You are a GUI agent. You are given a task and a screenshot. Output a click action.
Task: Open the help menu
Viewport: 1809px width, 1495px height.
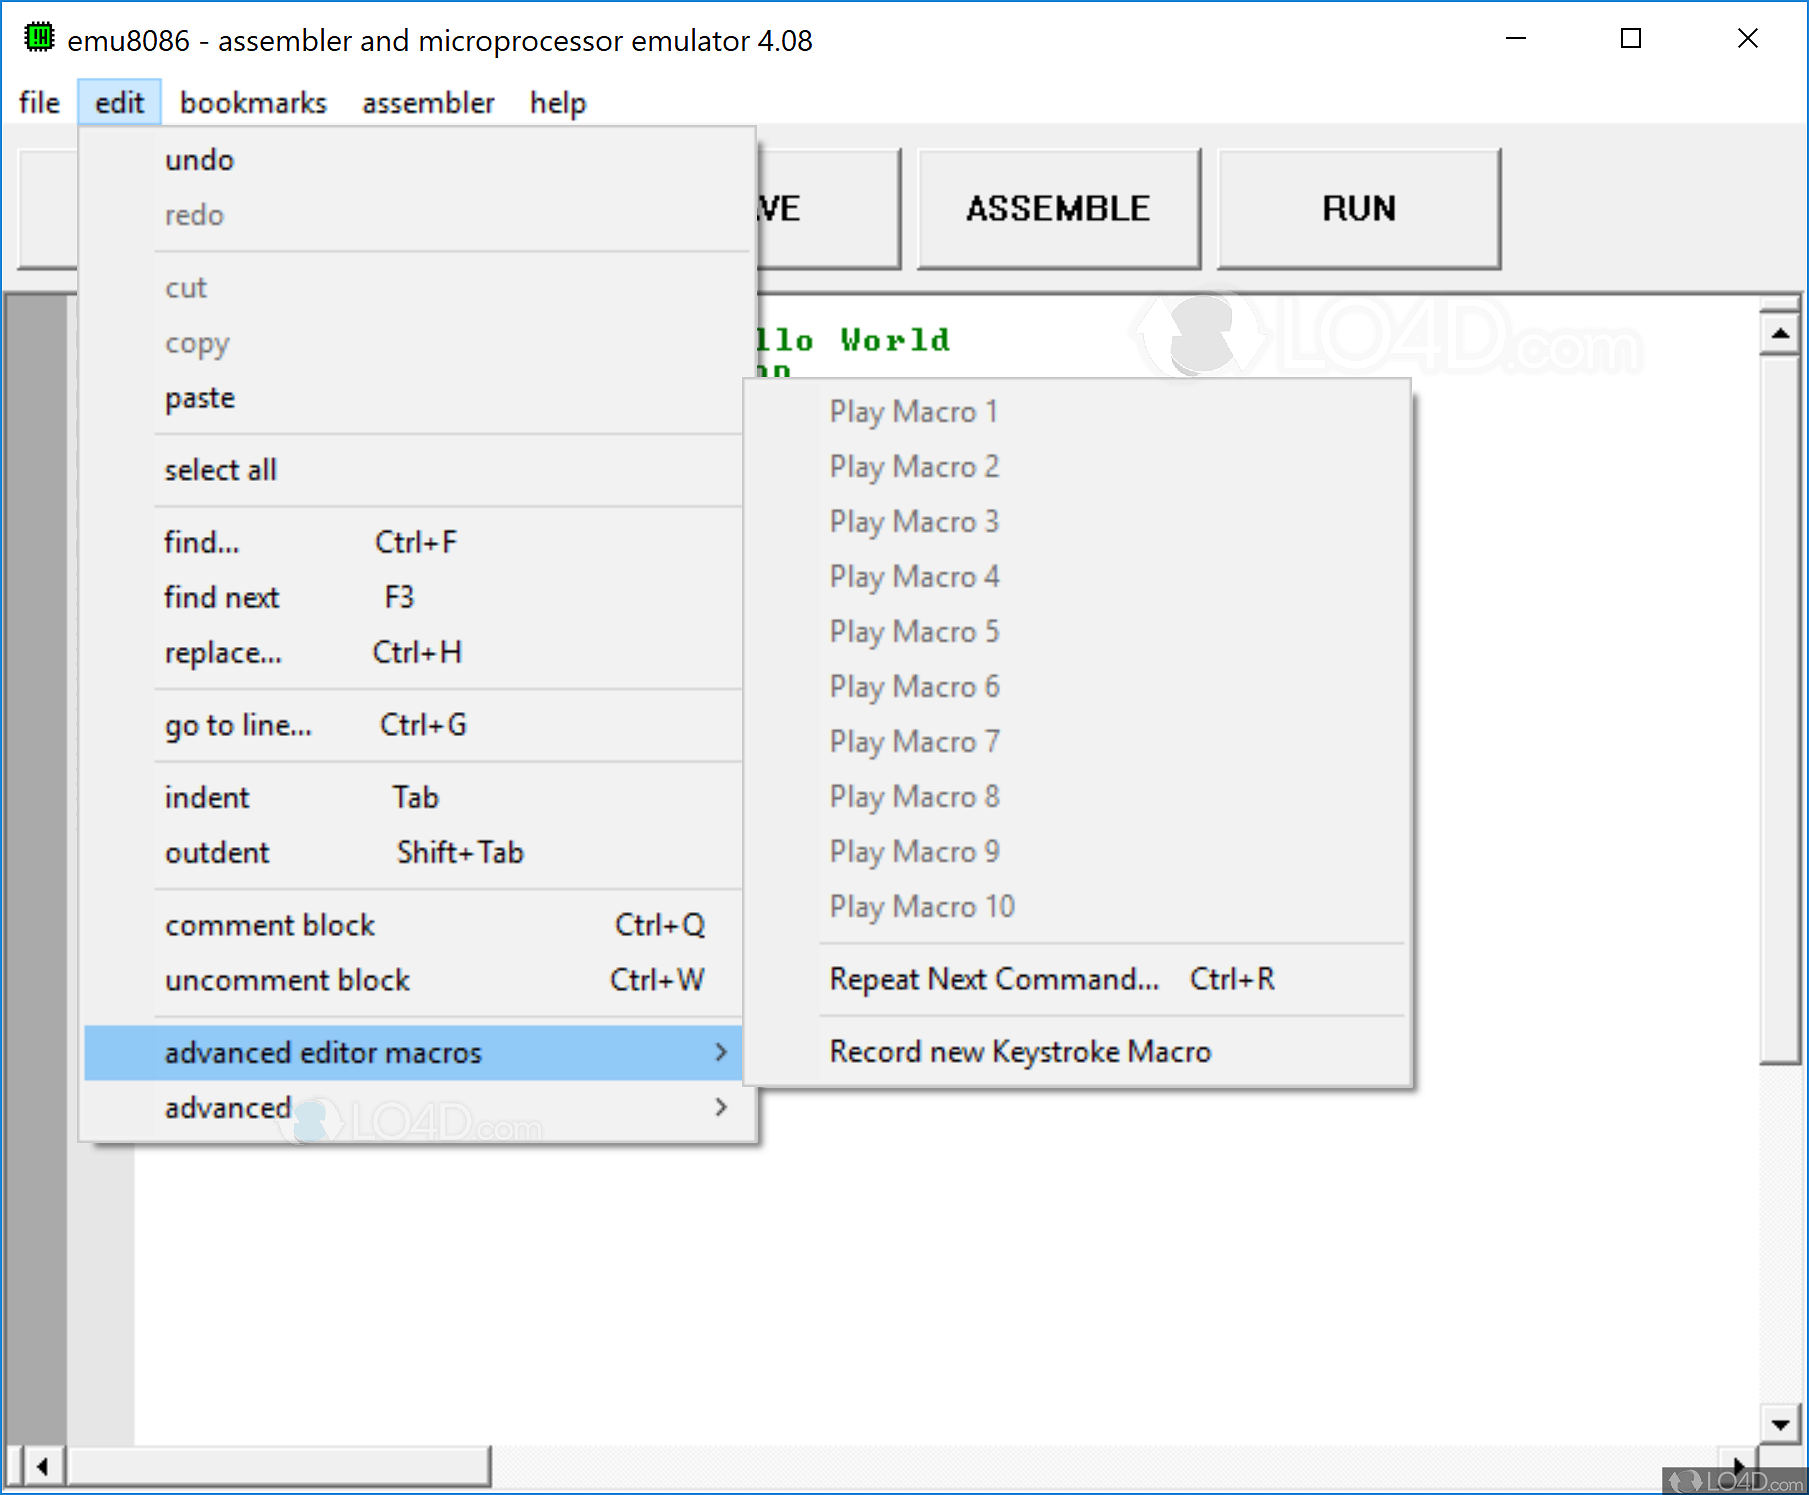tap(558, 102)
